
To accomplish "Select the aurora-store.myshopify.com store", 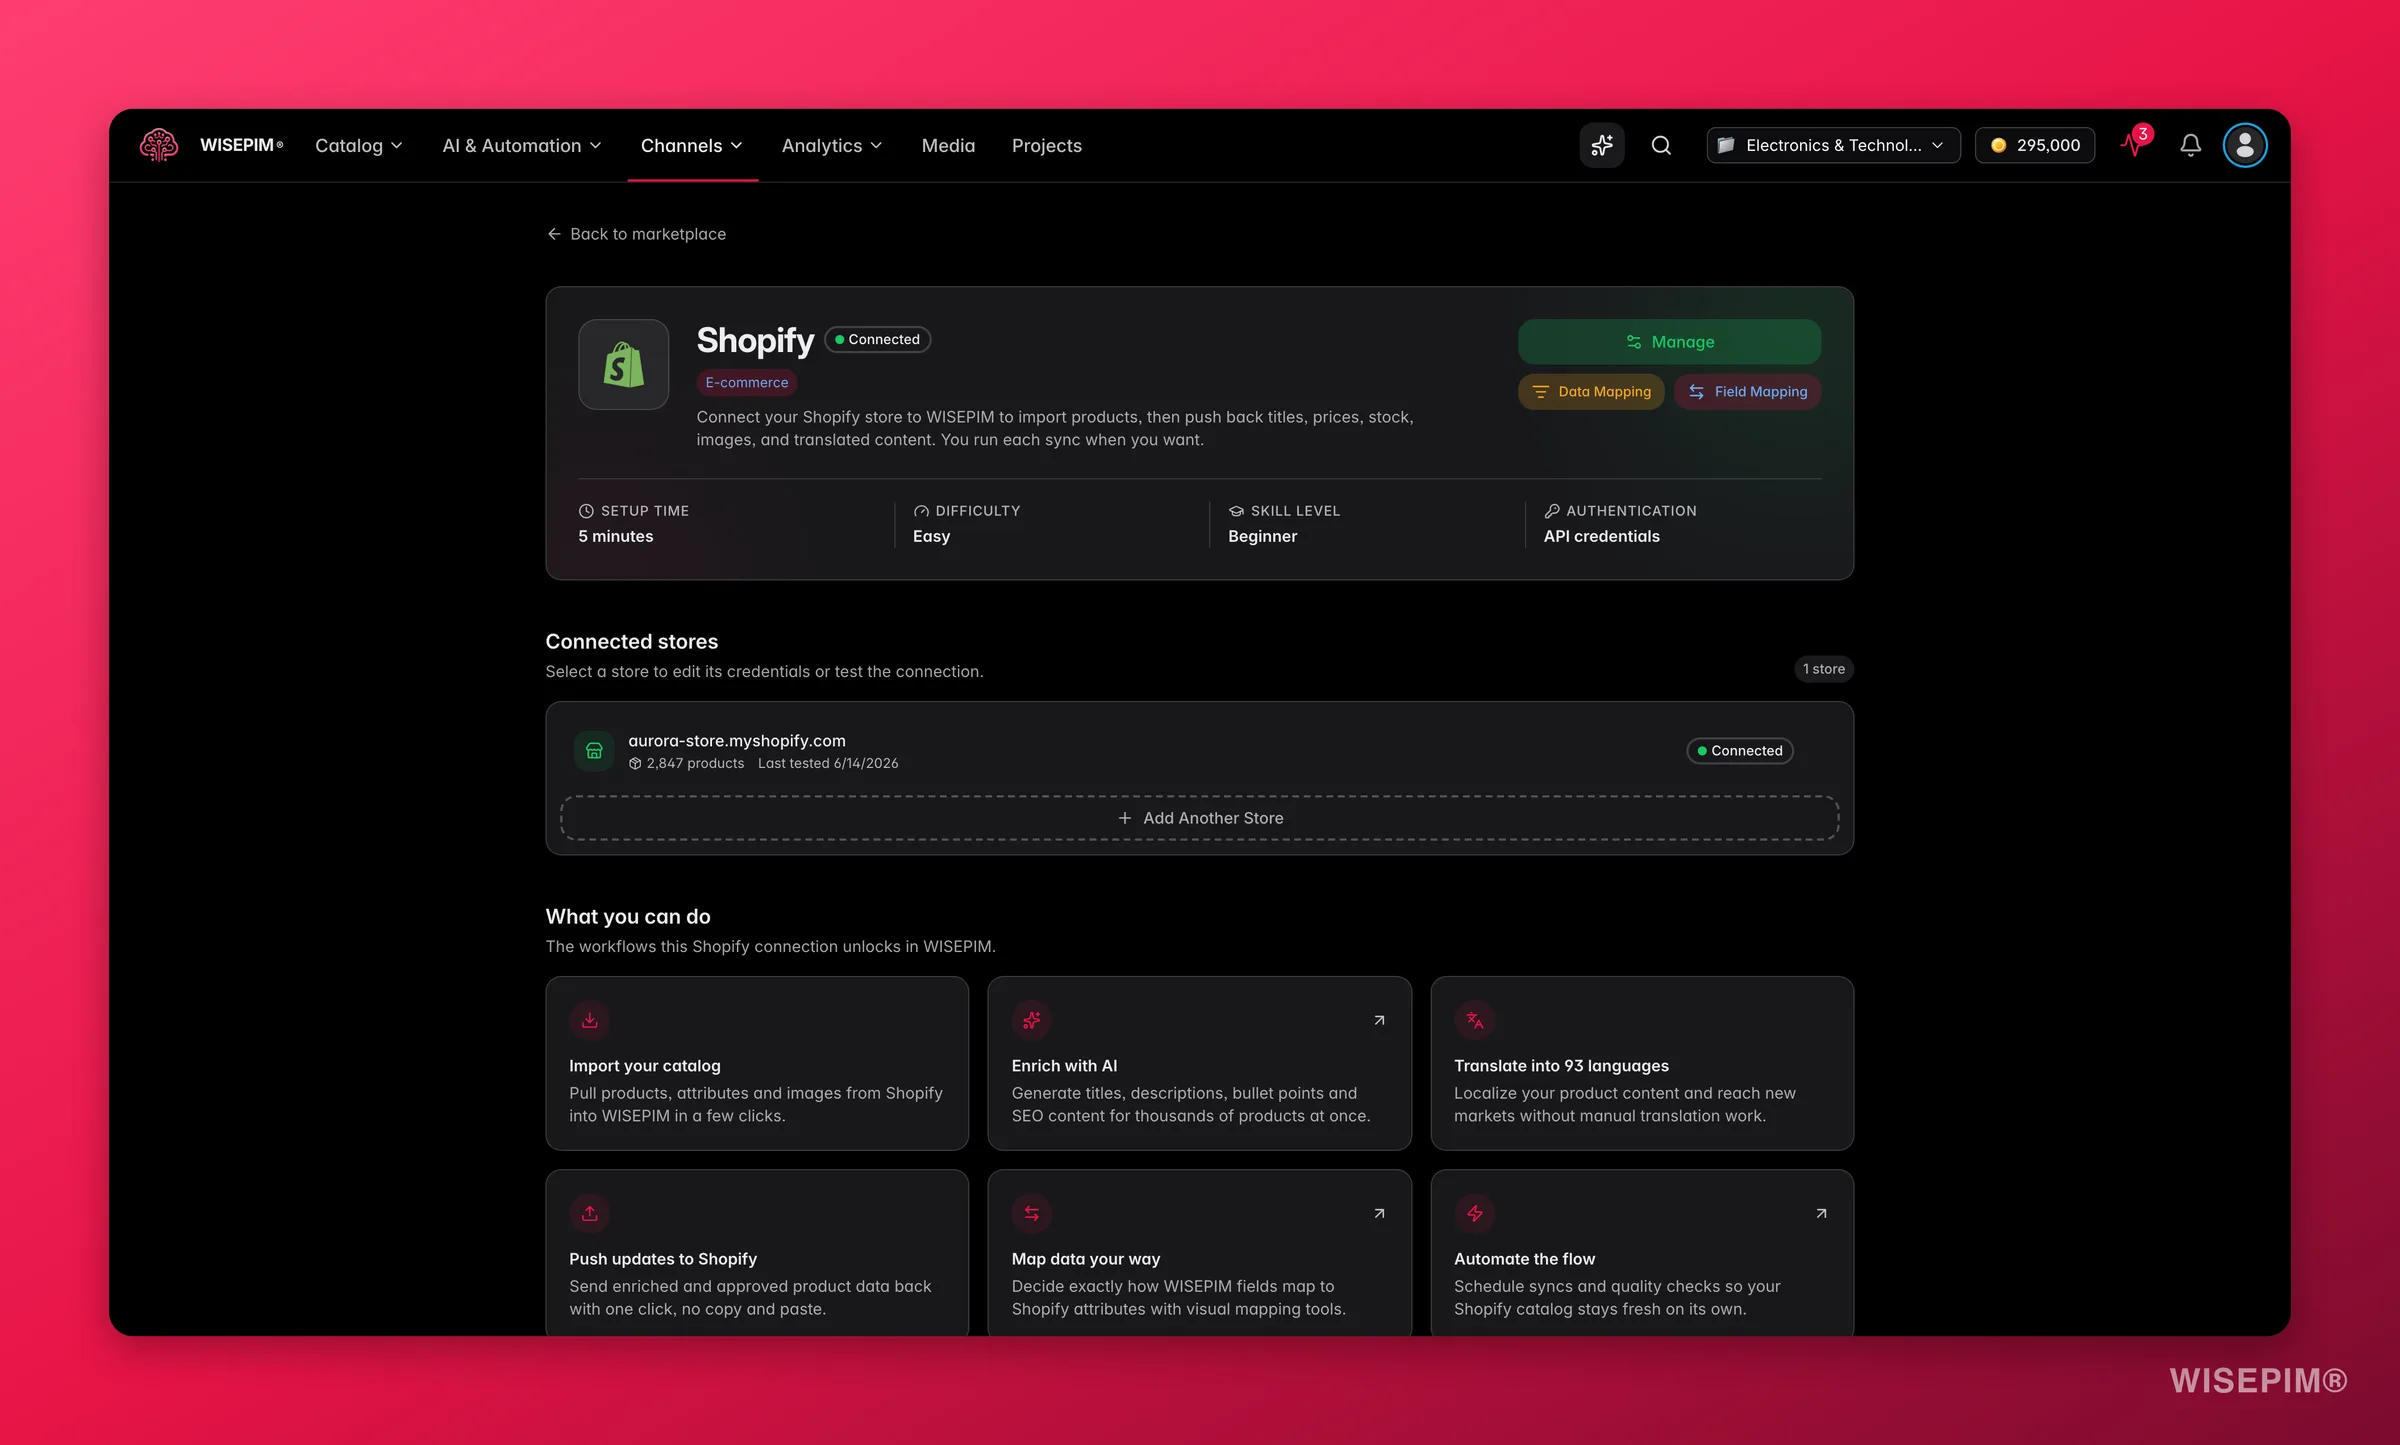I will point(1199,751).
